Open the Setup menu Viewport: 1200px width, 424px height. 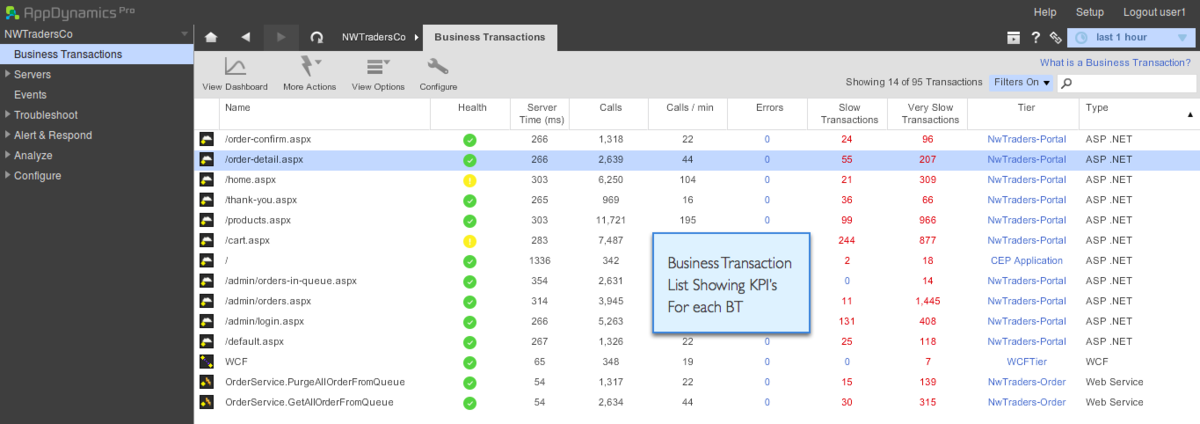(x=1090, y=12)
